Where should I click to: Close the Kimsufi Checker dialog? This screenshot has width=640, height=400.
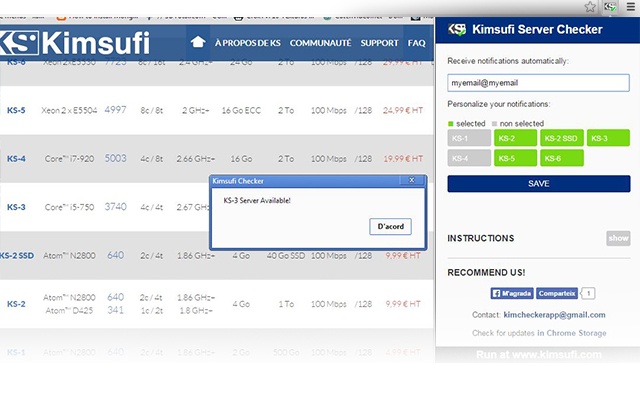(x=412, y=180)
